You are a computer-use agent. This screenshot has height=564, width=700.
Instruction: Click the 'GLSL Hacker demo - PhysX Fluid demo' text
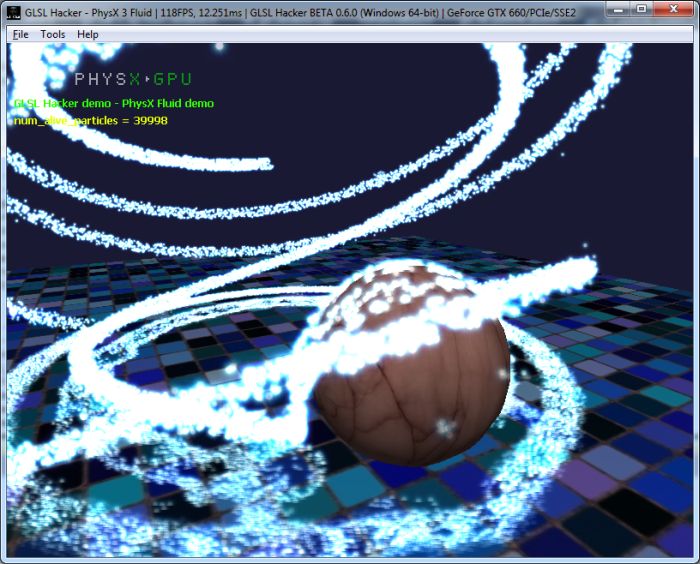(114, 103)
